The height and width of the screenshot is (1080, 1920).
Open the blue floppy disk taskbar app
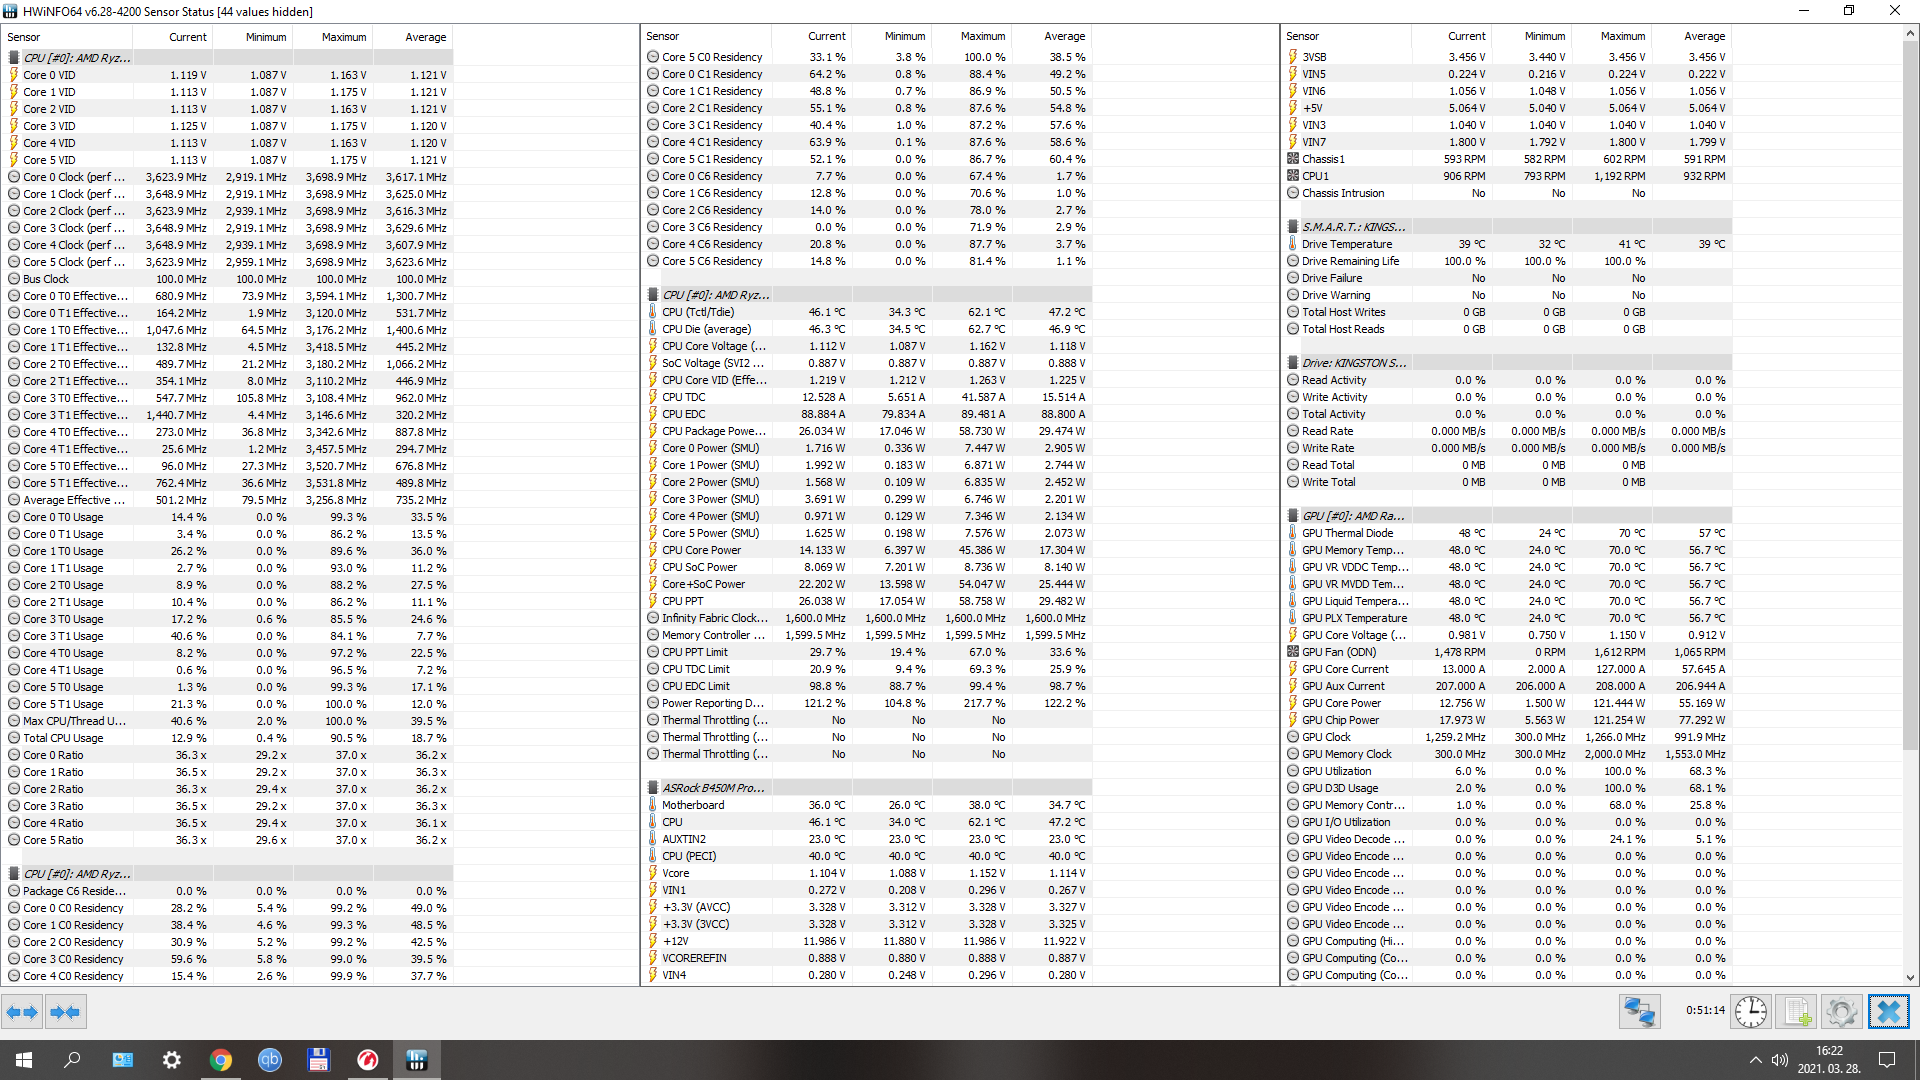pos(319,1060)
